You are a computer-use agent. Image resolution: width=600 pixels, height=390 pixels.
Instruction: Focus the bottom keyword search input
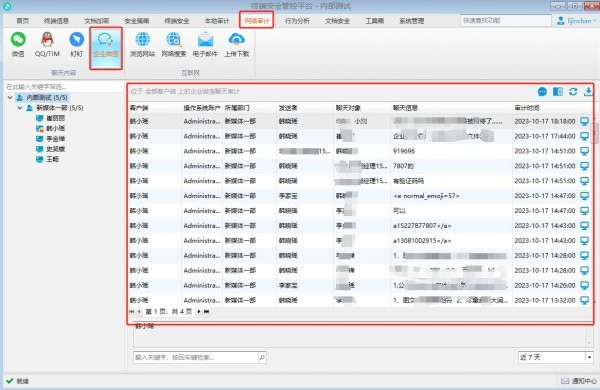coord(196,357)
